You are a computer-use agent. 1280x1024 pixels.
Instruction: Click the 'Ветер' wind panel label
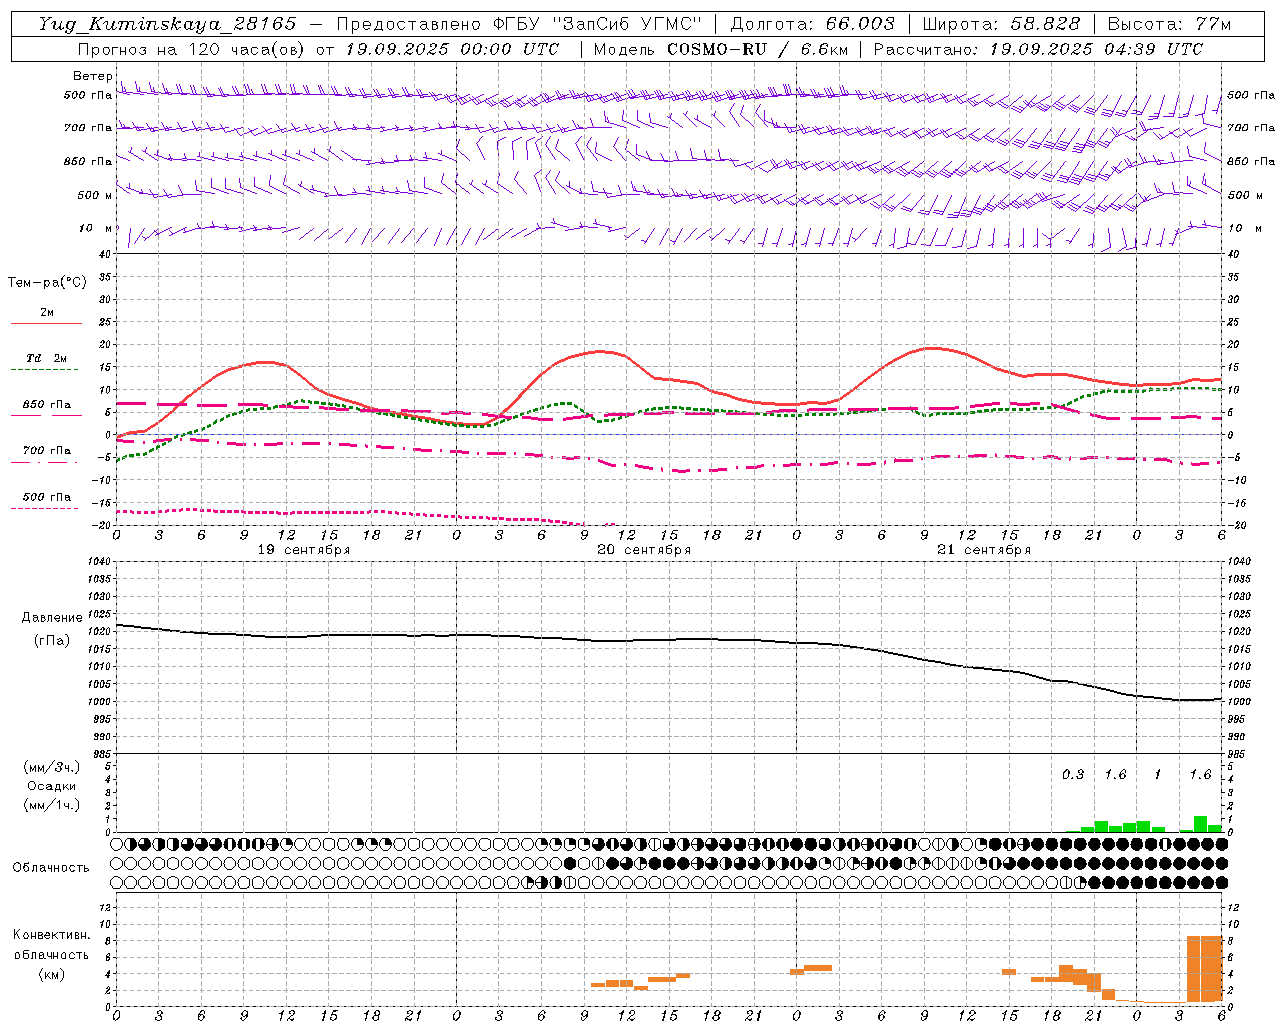tap(92, 76)
